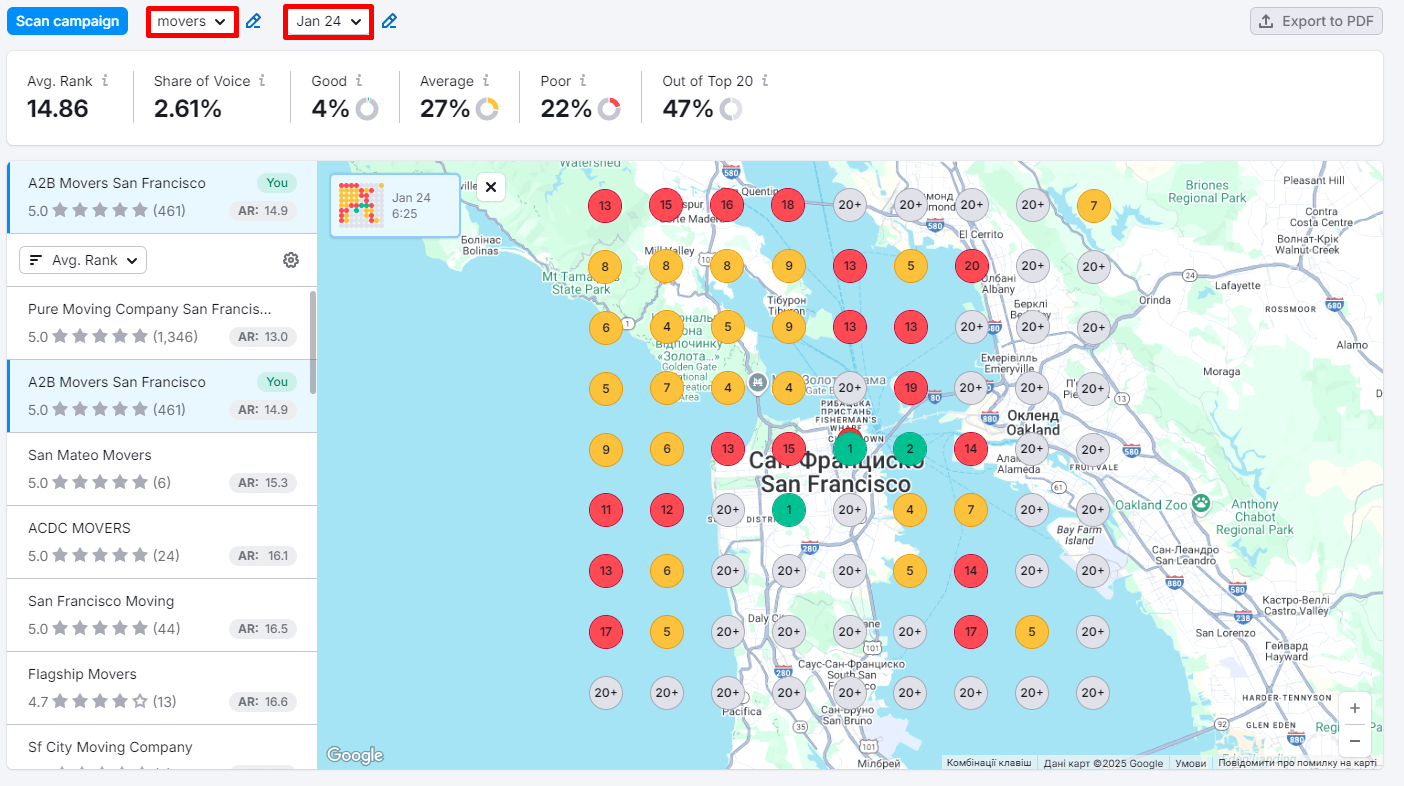Viewport: 1404px width, 786px height.
Task: Click the info icon beside Average
Action: pos(487,81)
